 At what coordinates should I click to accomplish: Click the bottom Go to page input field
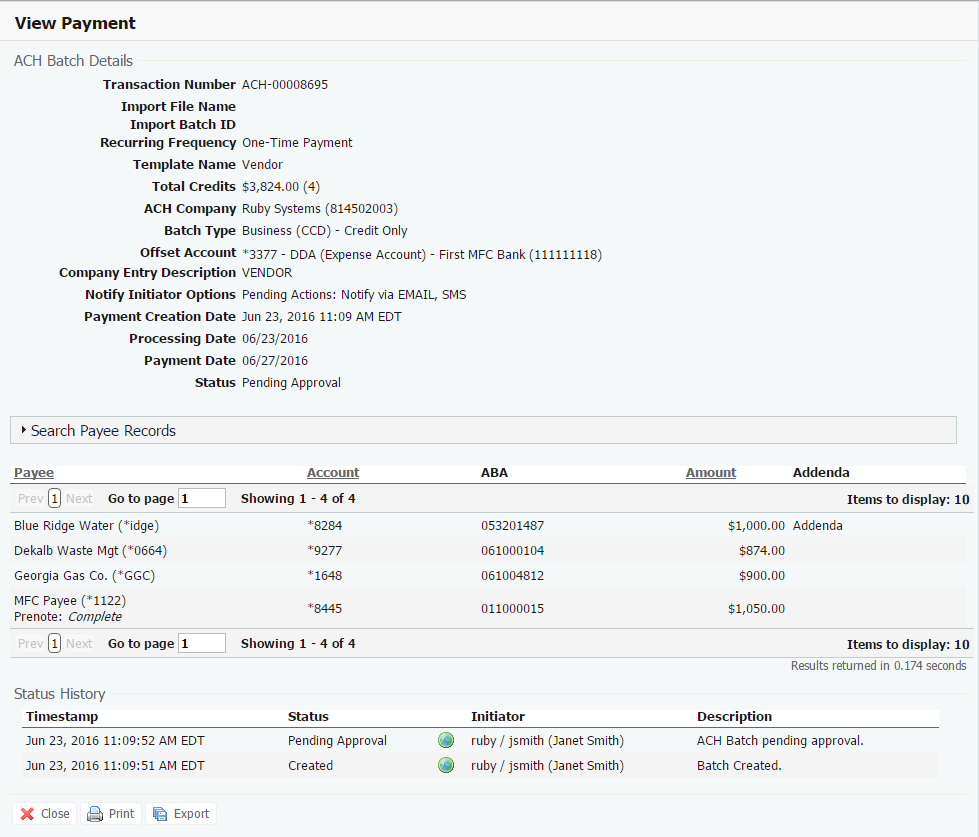pos(202,644)
